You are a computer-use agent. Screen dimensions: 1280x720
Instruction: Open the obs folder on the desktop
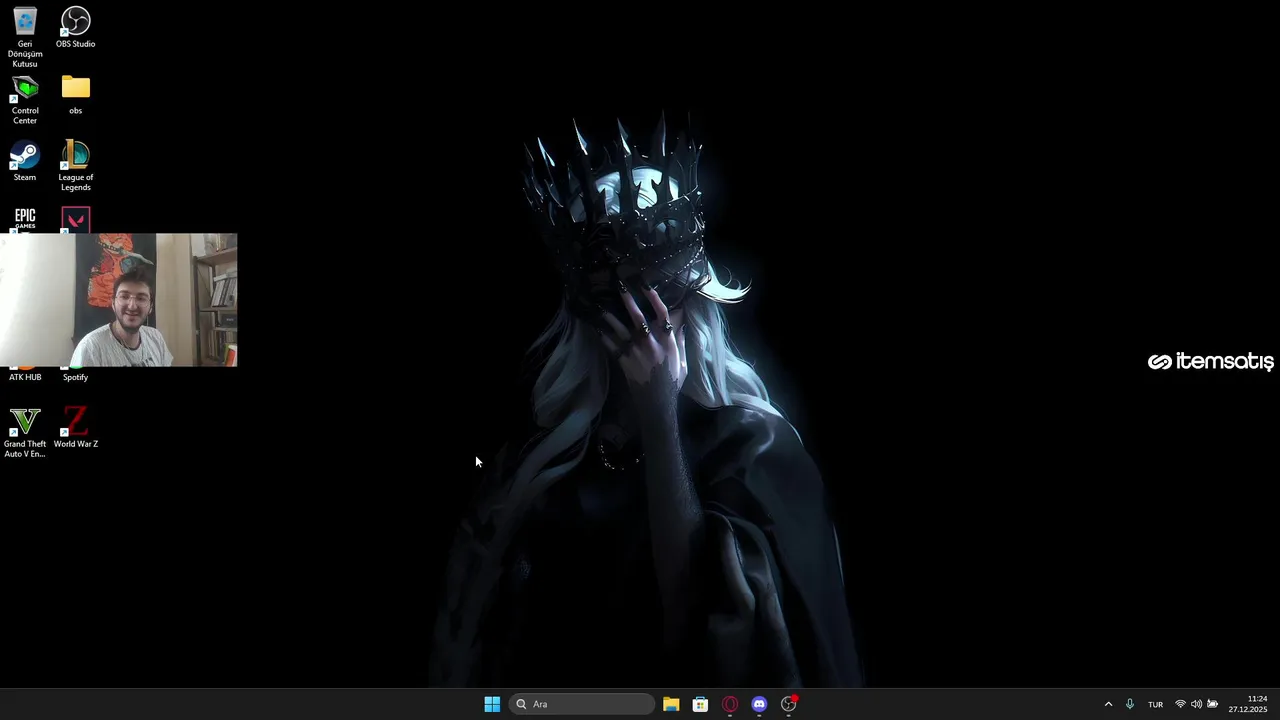tap(76, 95)
